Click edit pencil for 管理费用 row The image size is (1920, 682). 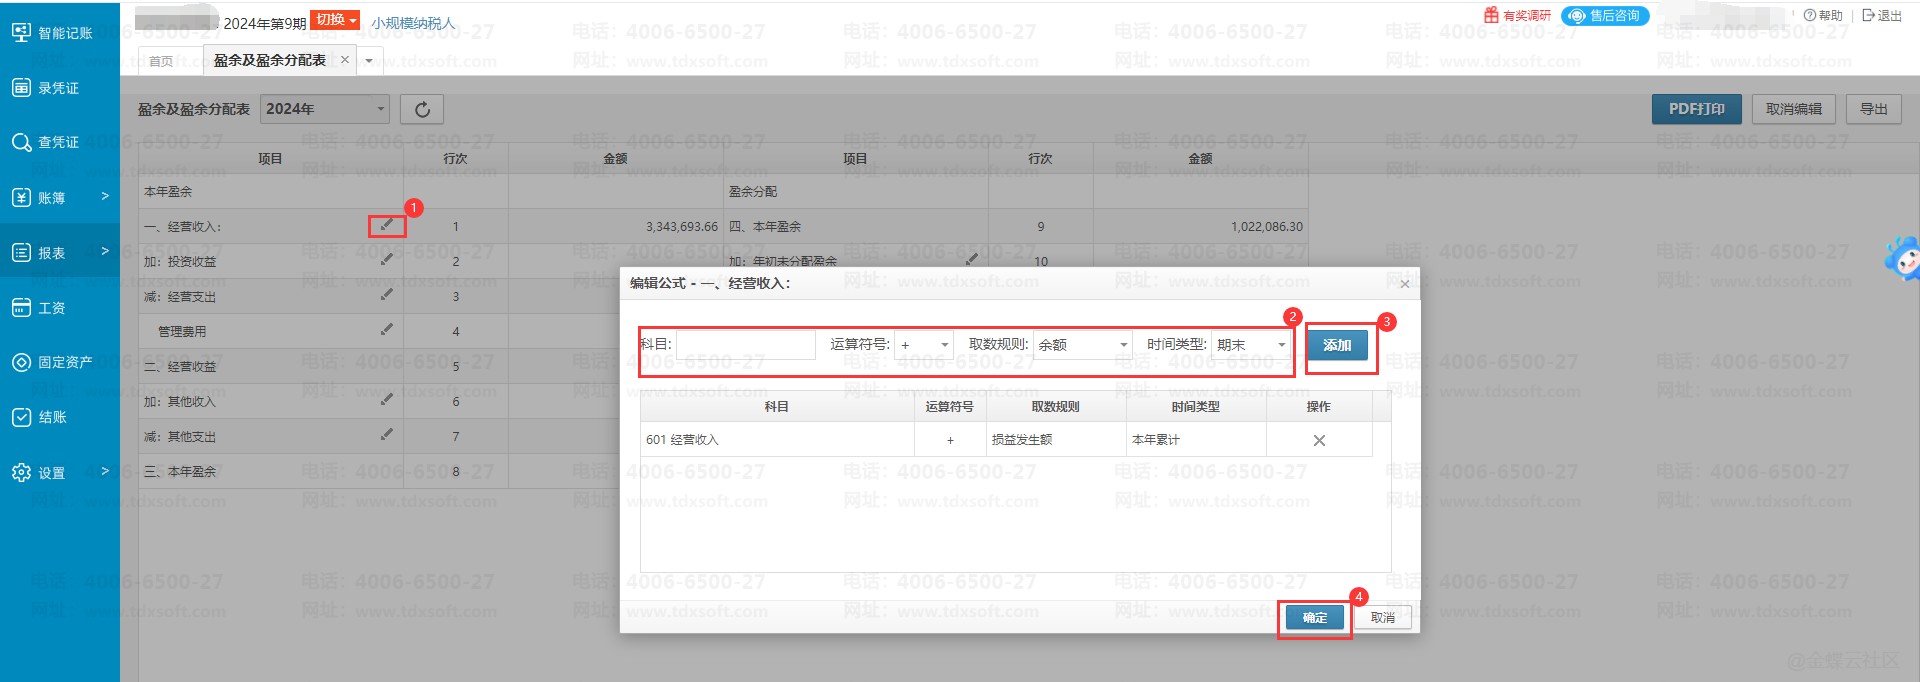[386, 330]
